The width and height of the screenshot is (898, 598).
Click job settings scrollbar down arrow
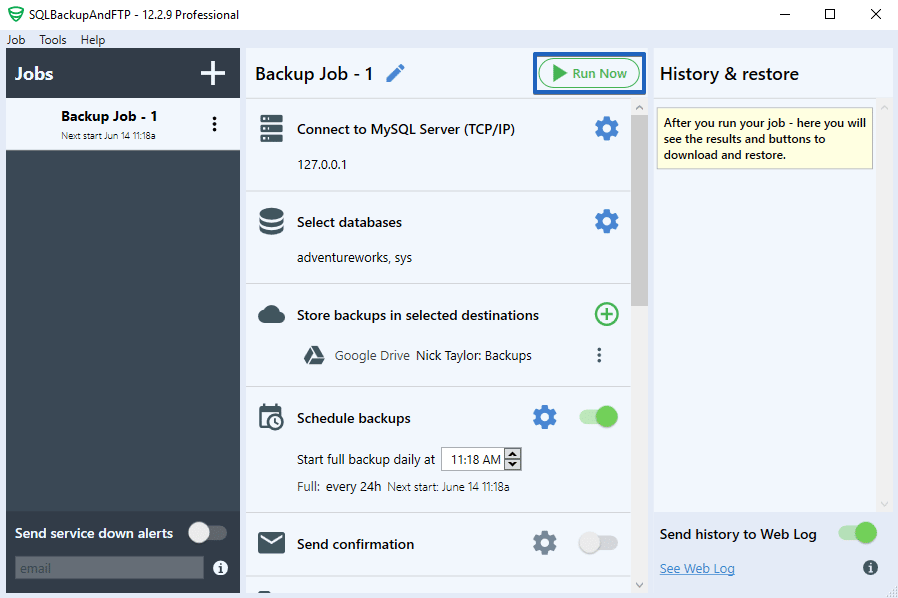pyautogui.click(x=639, y=585)
